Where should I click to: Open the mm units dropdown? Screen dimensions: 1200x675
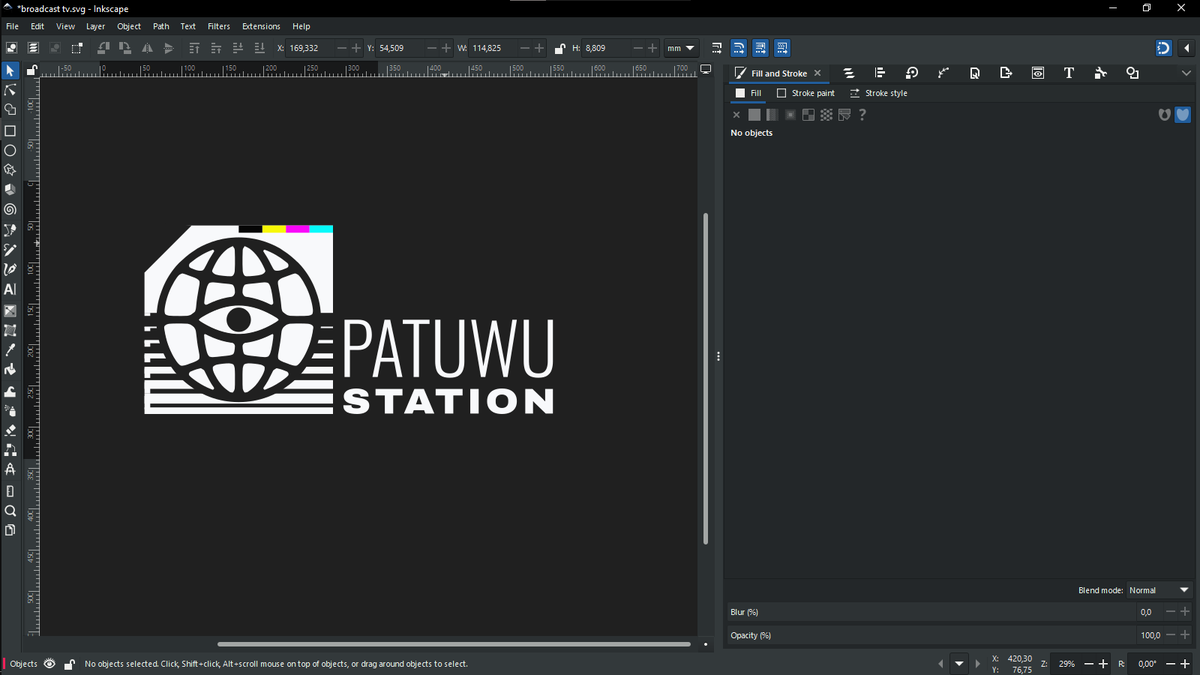point(681,48)
